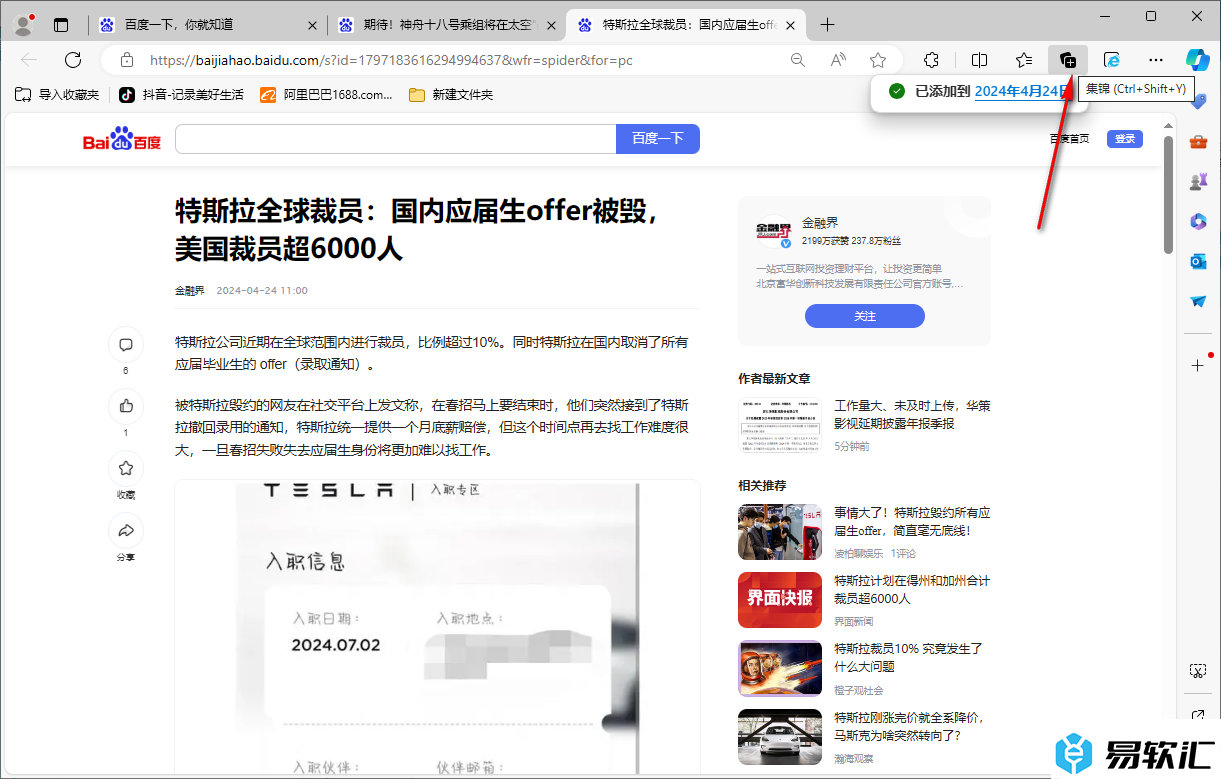Open the 百度首页 link
Screen dimensions: 1221x779
tap(1069, 139)
